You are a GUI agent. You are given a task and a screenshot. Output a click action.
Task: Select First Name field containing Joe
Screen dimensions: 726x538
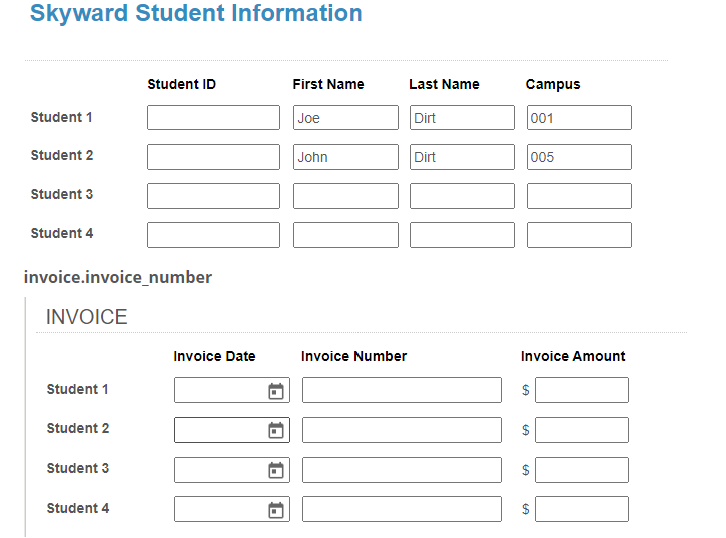(x=345, y=118)
